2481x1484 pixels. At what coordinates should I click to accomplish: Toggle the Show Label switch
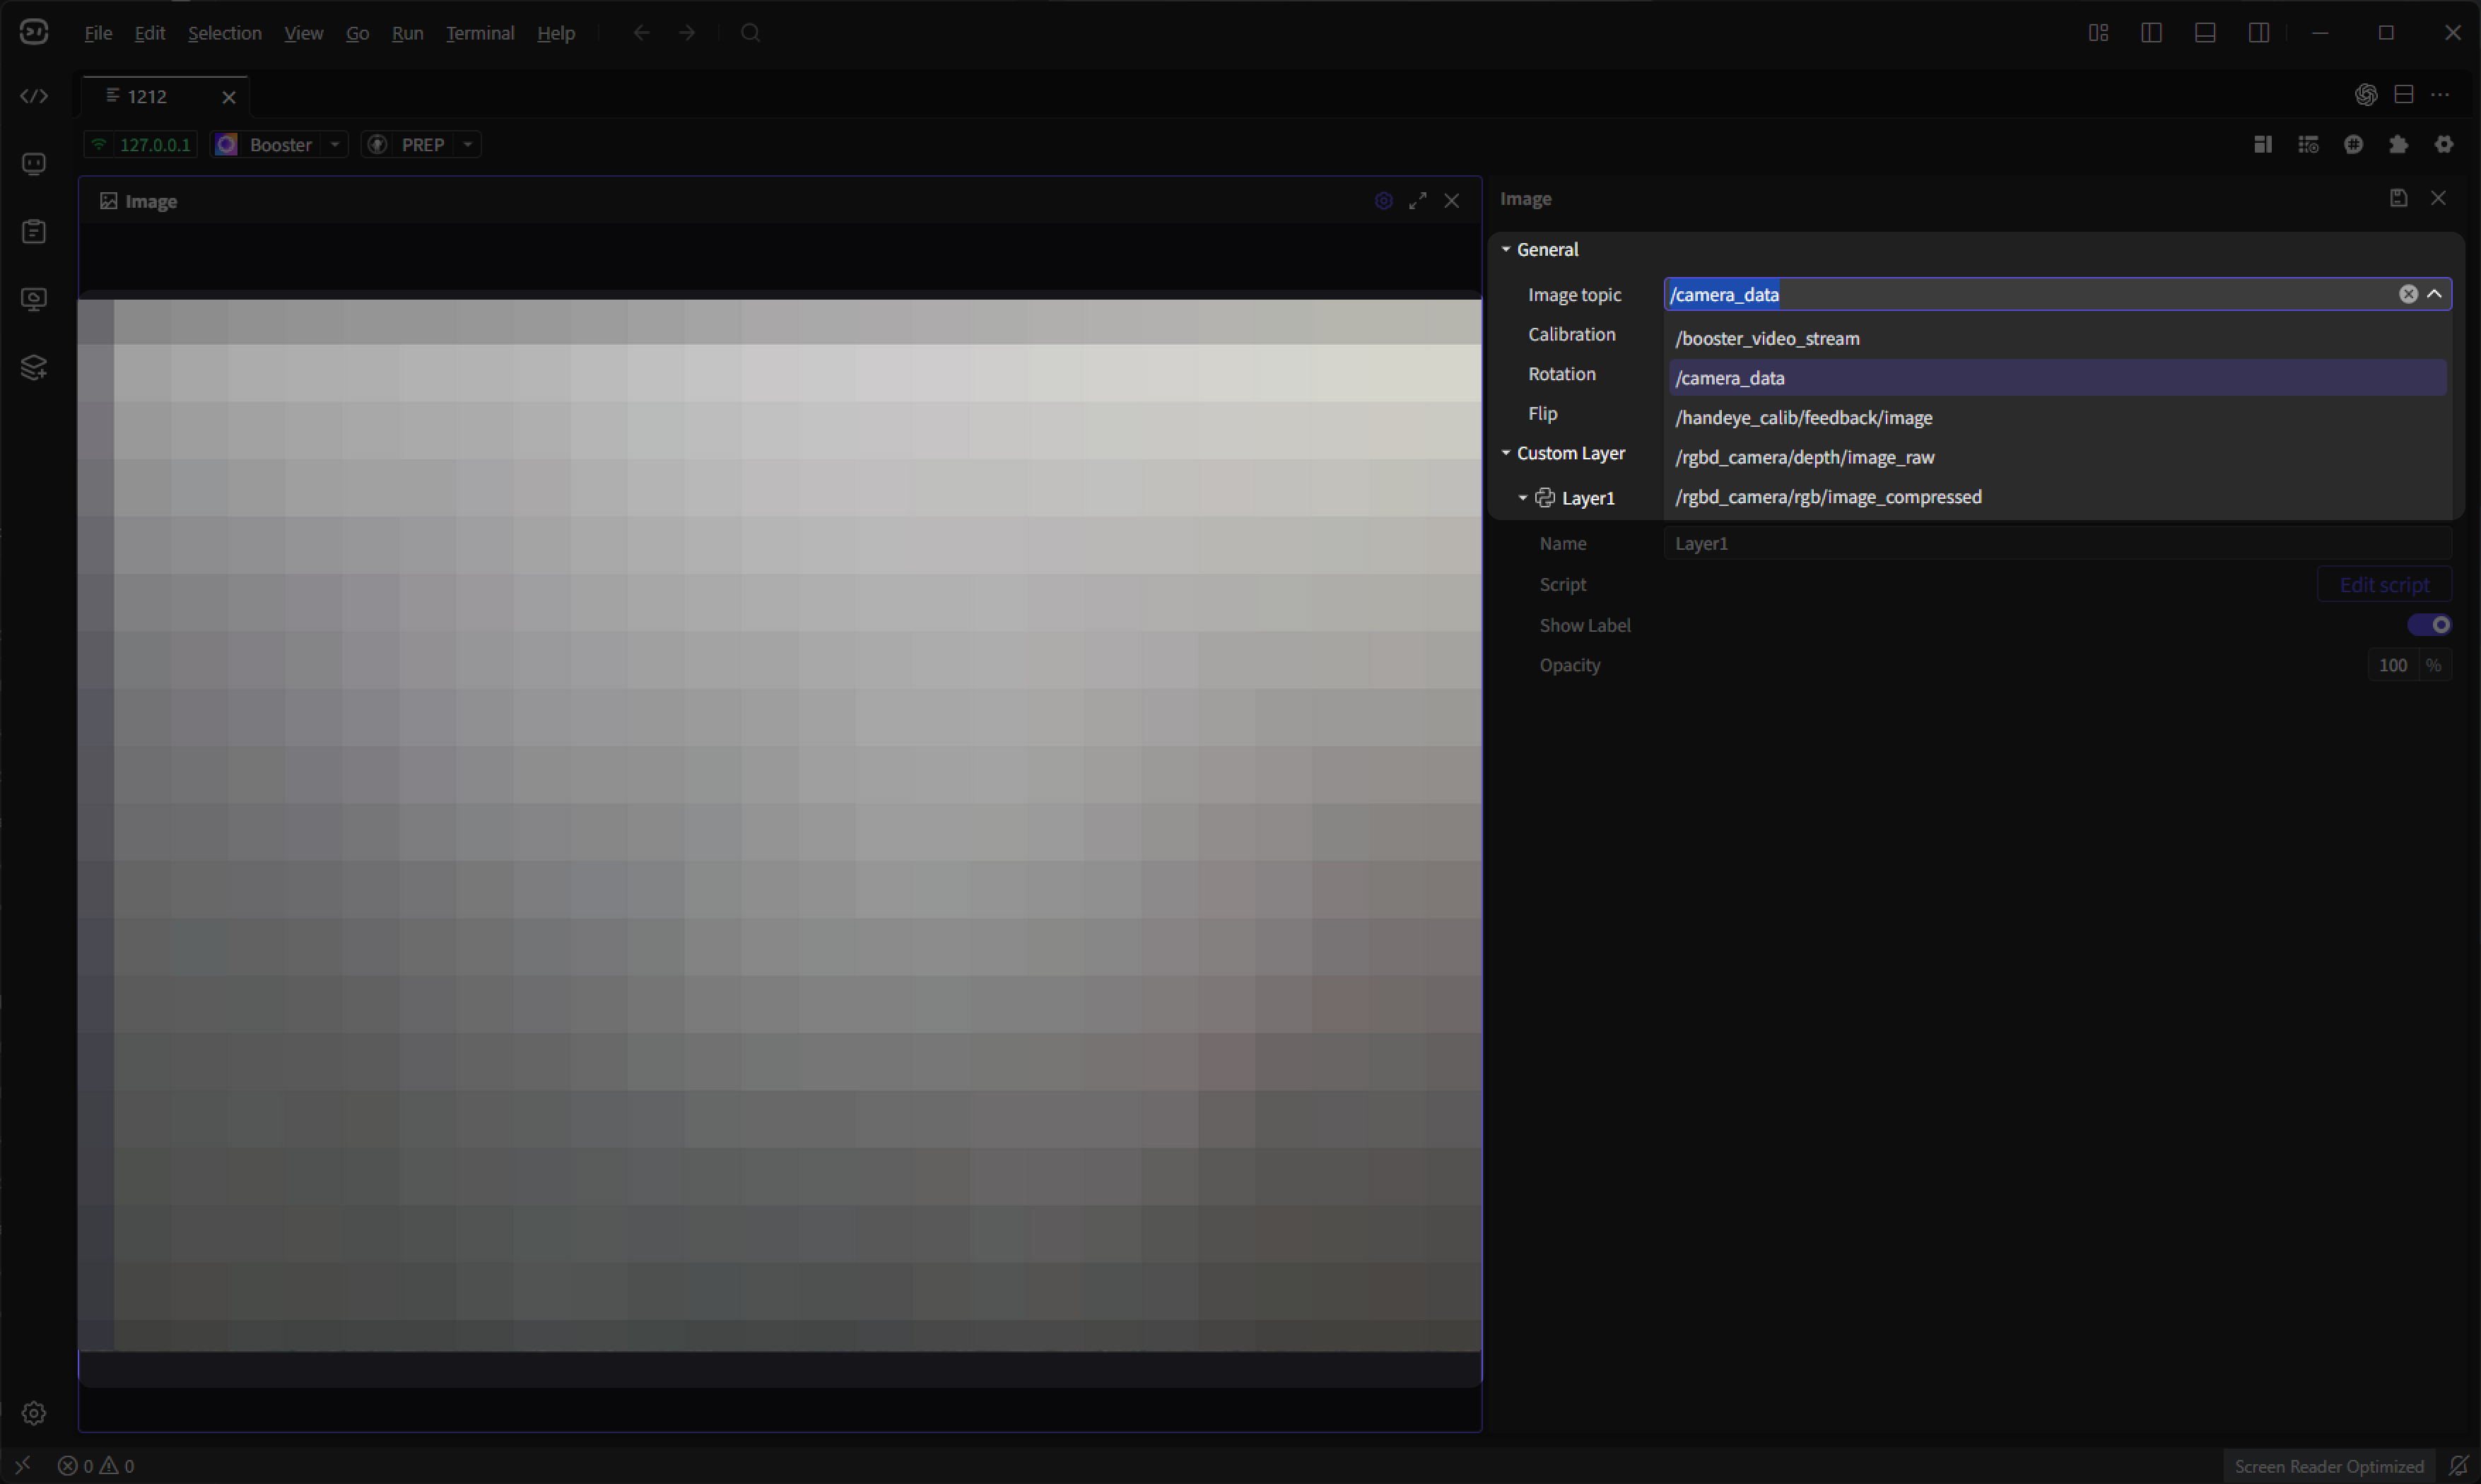pyautogui.click(x=2428, y=625)
